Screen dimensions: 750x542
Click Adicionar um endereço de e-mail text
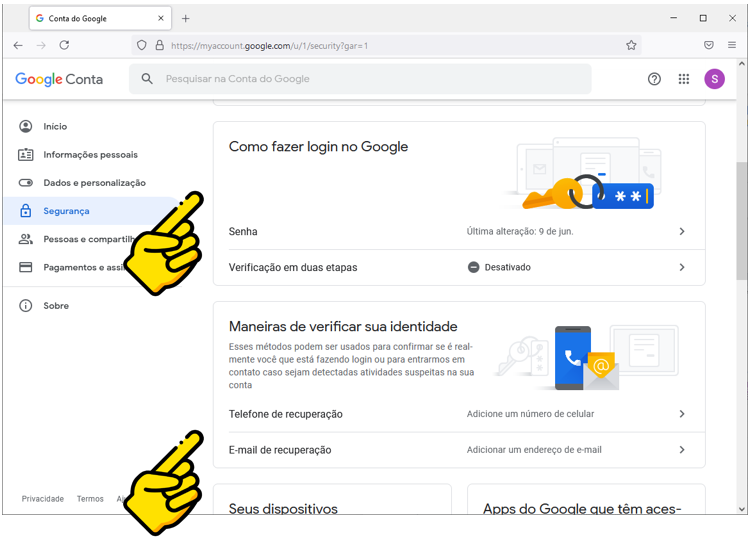[534, 450]
